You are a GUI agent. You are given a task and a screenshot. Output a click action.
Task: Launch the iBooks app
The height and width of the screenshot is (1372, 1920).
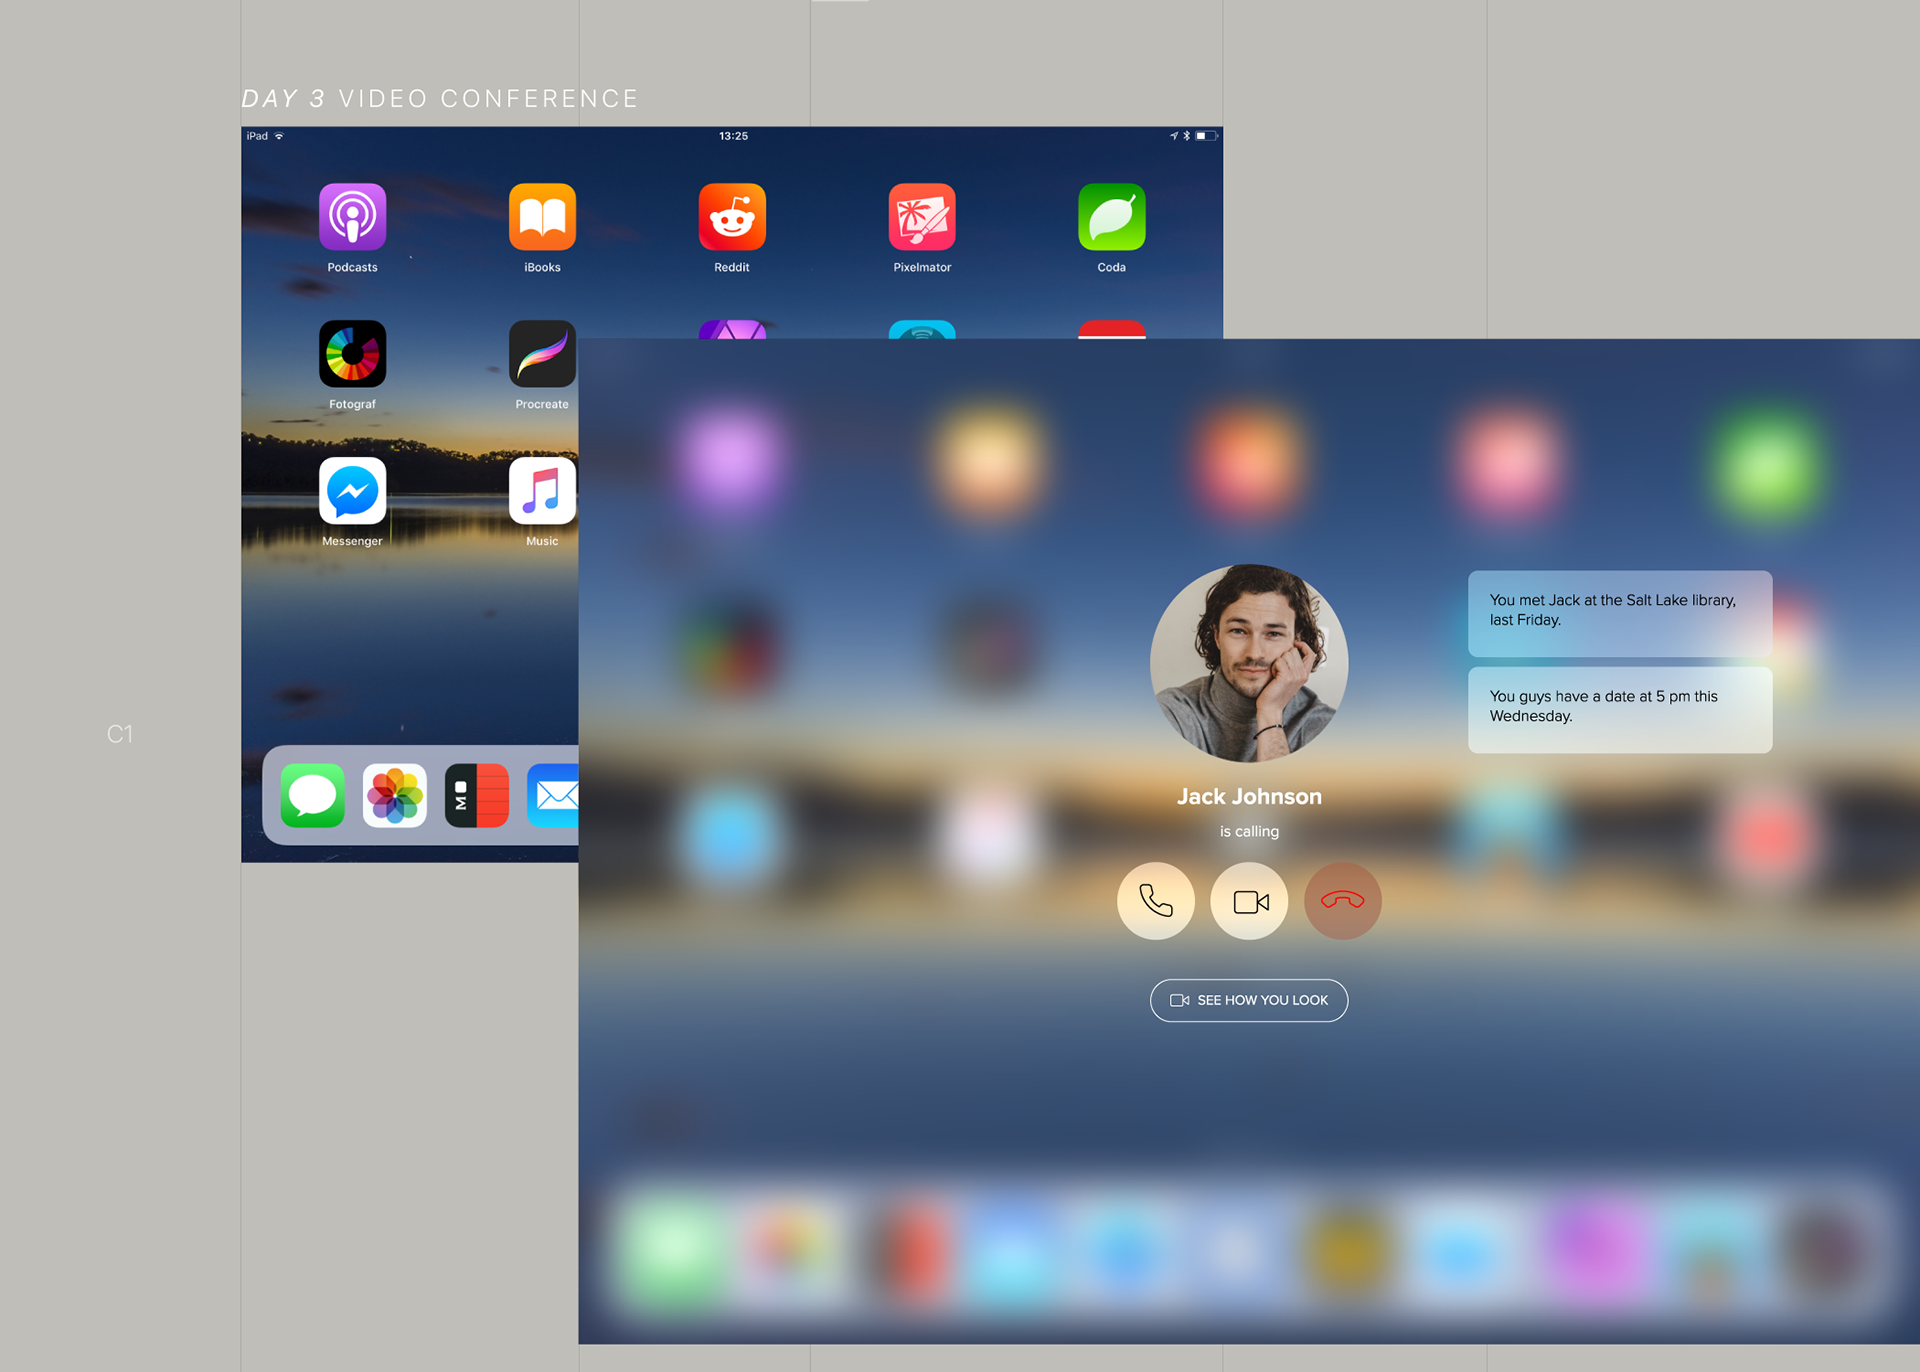click(542, 217)
